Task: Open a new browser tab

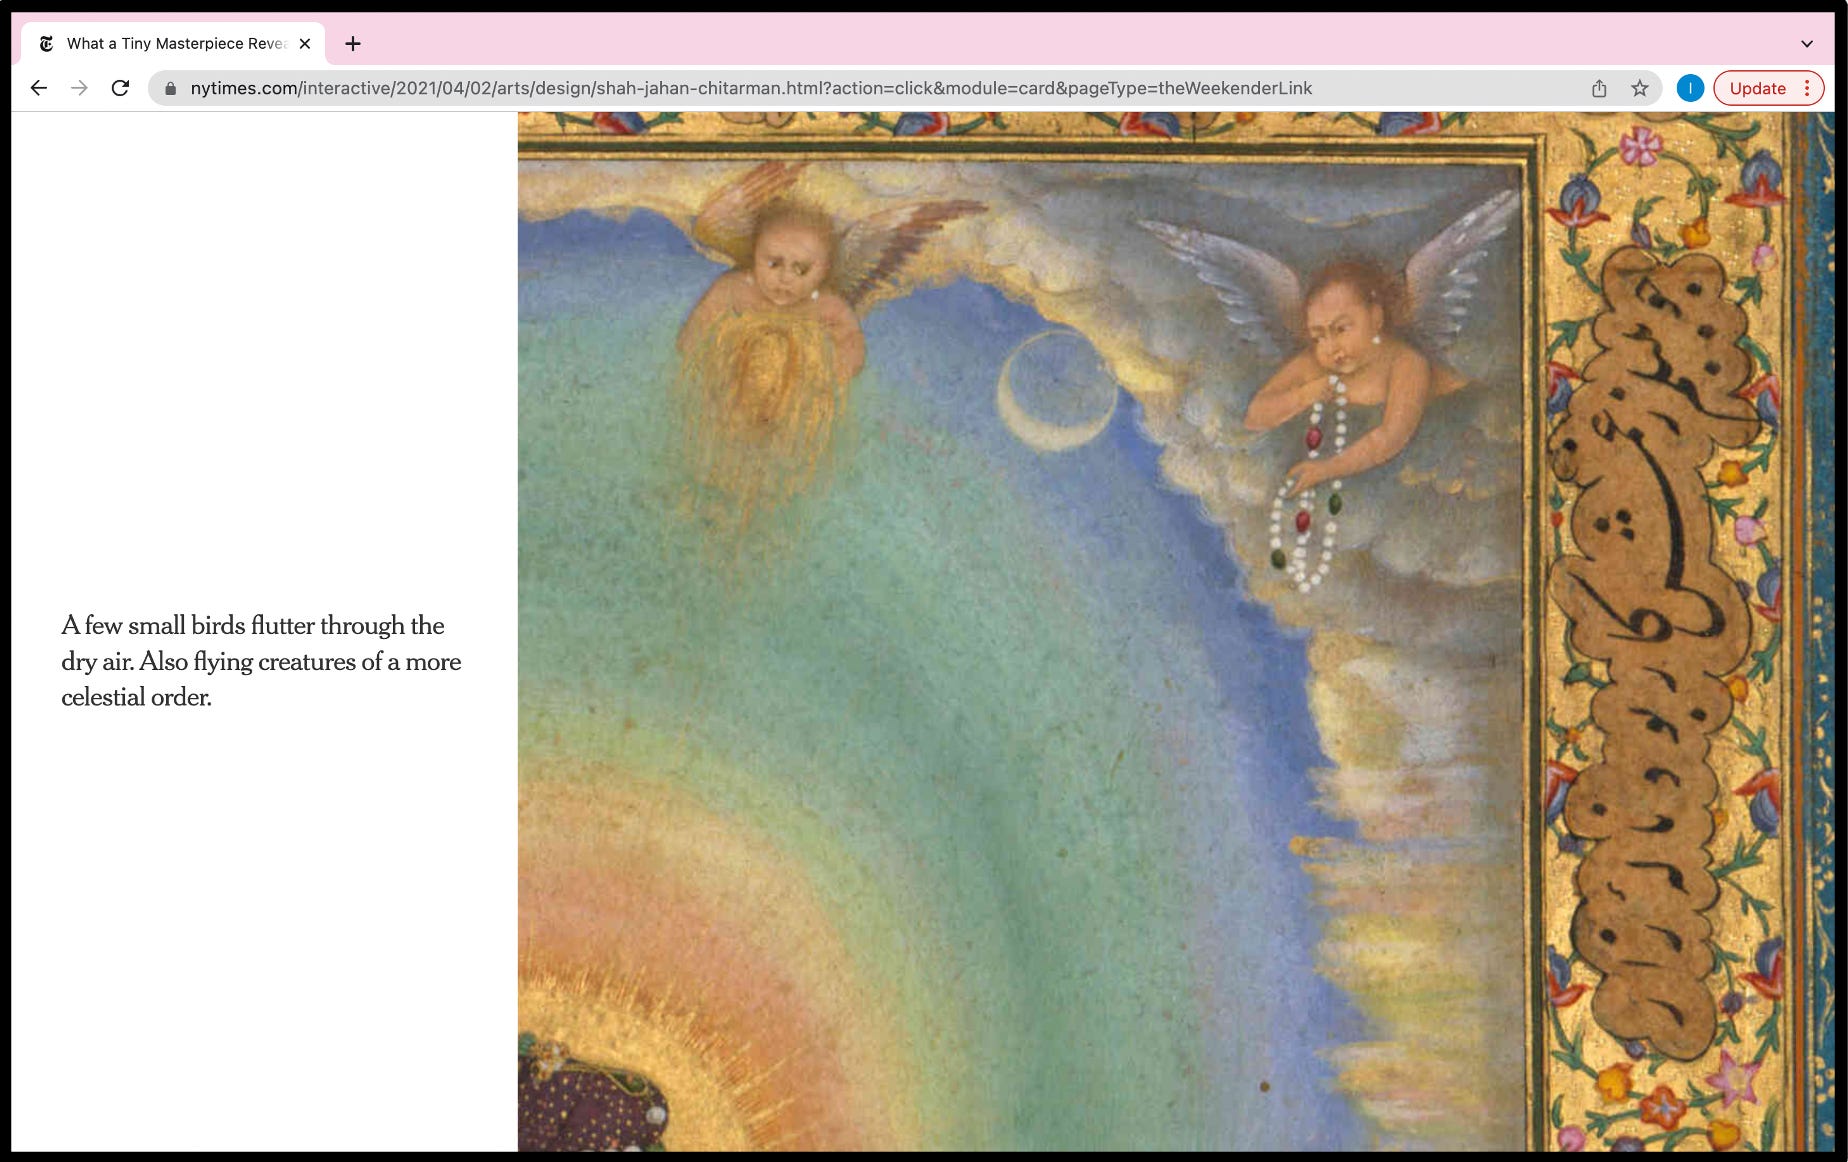Action: 353,43
